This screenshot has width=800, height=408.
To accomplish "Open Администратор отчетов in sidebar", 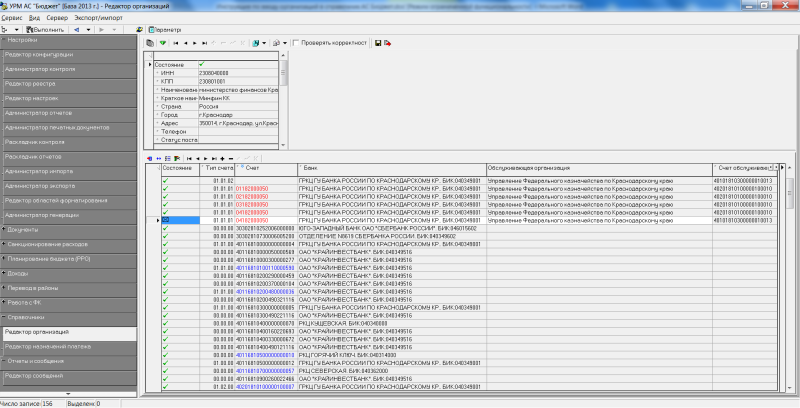I will [68, 113].
